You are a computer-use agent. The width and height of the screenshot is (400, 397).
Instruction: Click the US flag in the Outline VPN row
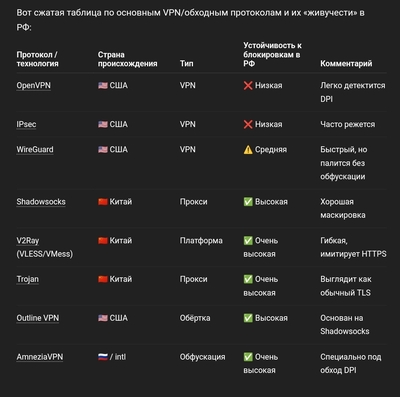pyautogui.click(x=103, y=318)
